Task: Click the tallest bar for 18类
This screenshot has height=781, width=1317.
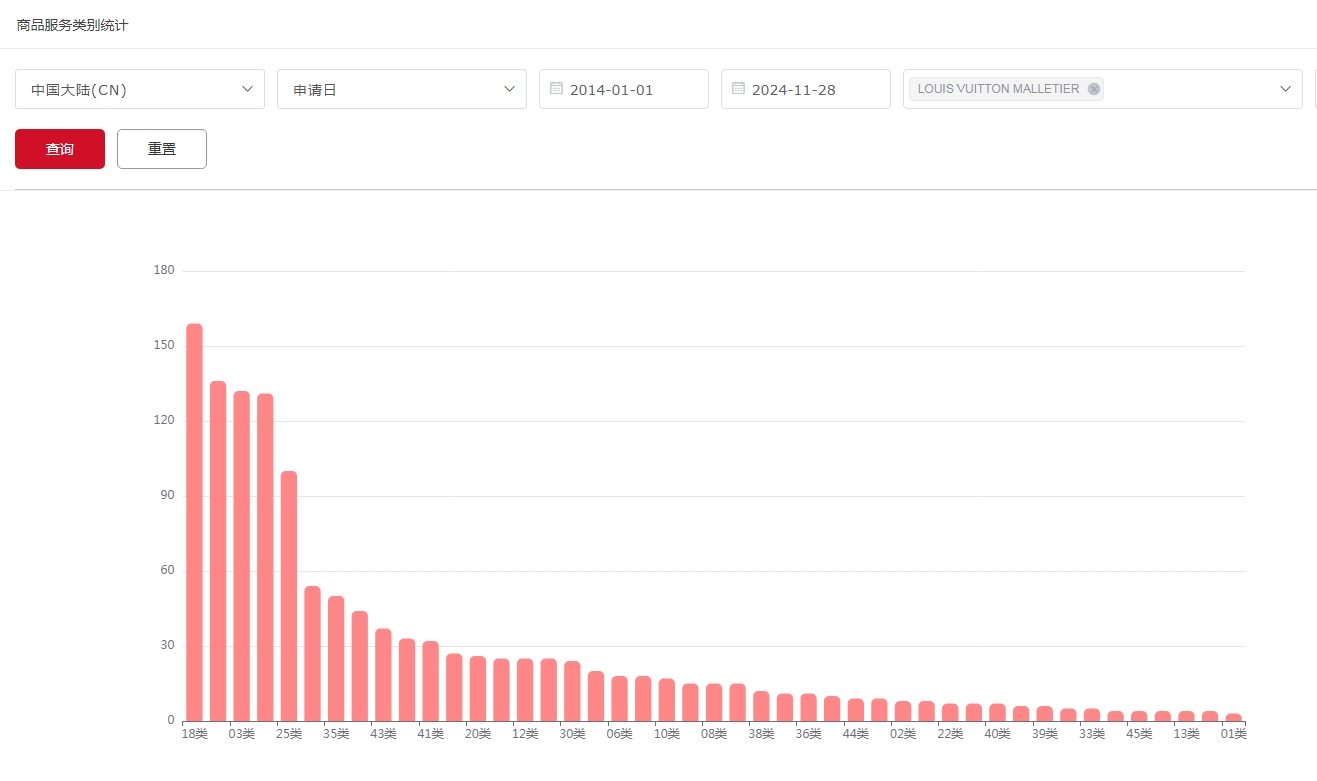Action: (x=194, y=520)
